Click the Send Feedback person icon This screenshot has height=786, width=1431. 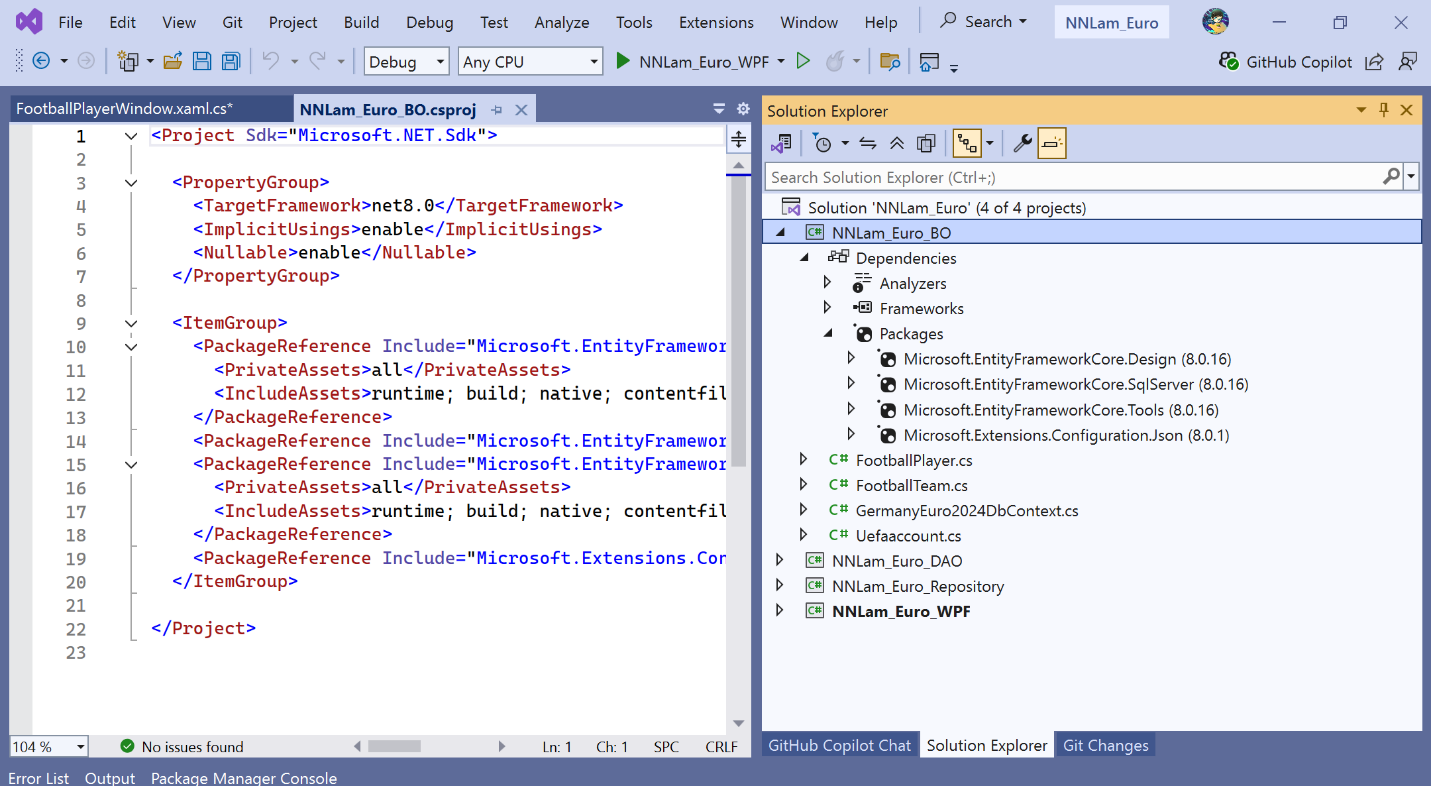(x=1408, y=62)
